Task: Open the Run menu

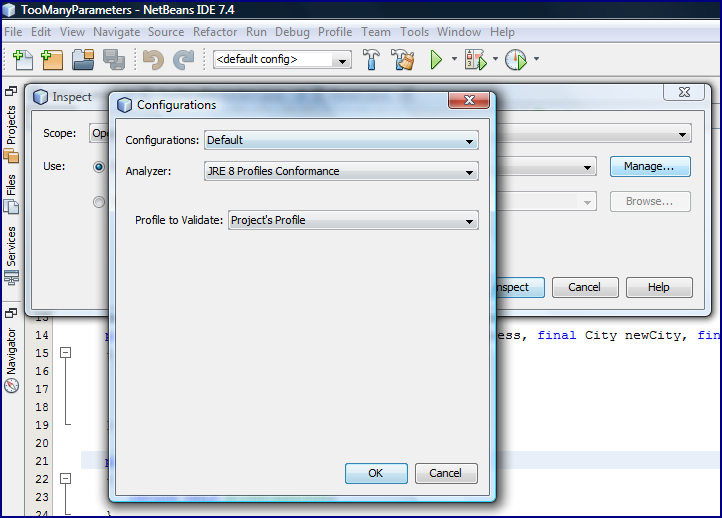Action: (256, 32)
